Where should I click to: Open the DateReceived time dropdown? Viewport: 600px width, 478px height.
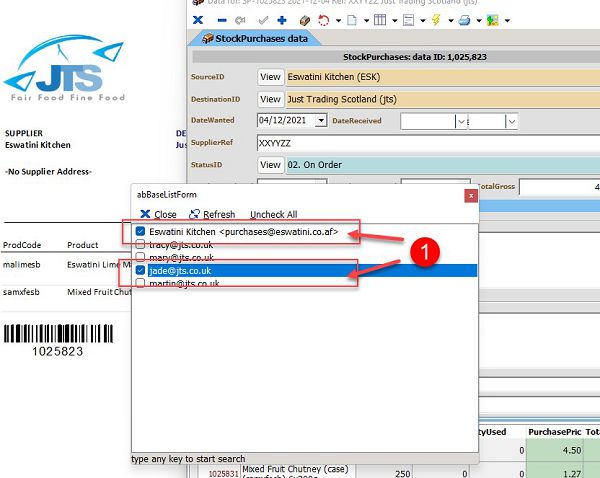click(x=512, y=122)
